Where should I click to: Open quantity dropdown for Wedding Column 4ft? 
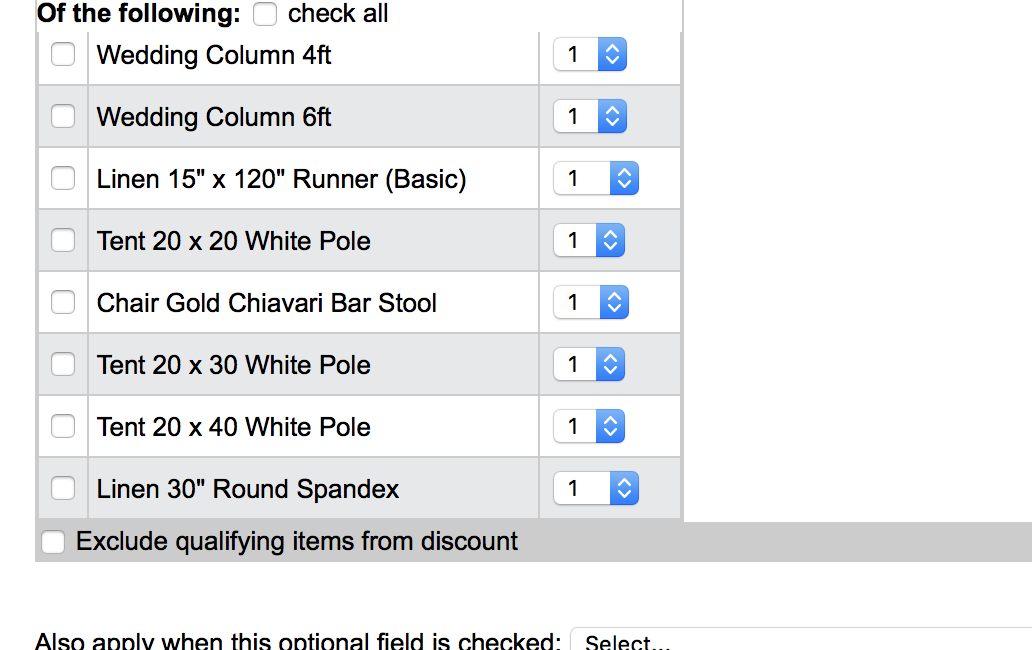pos(590,54)
